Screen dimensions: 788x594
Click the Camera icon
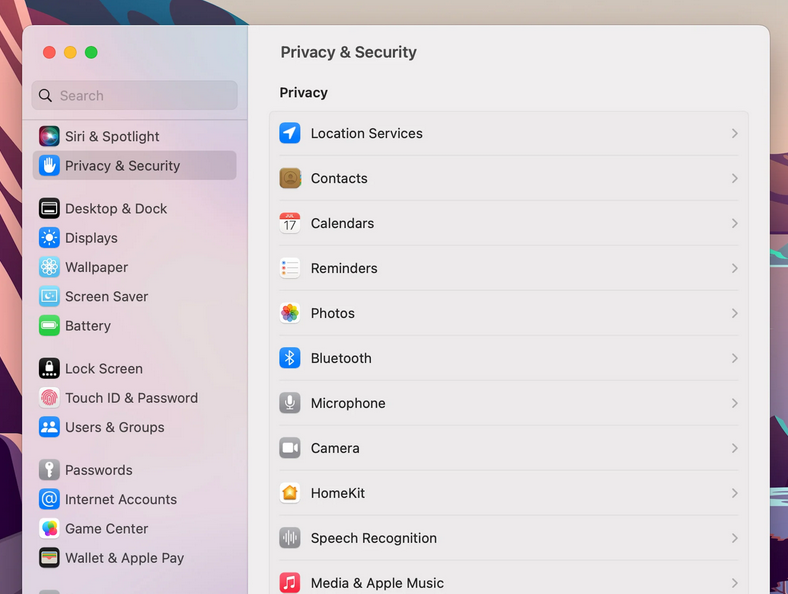290,448
